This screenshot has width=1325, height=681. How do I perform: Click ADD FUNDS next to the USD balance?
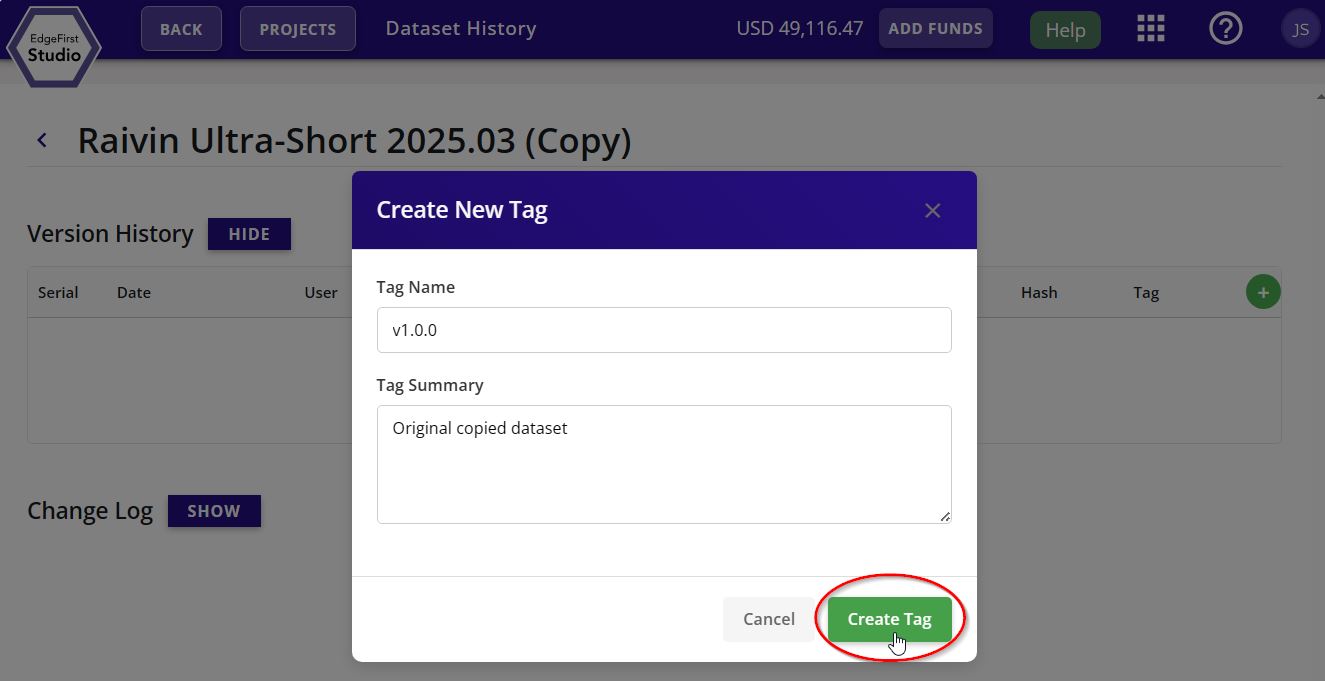point(935,28)
